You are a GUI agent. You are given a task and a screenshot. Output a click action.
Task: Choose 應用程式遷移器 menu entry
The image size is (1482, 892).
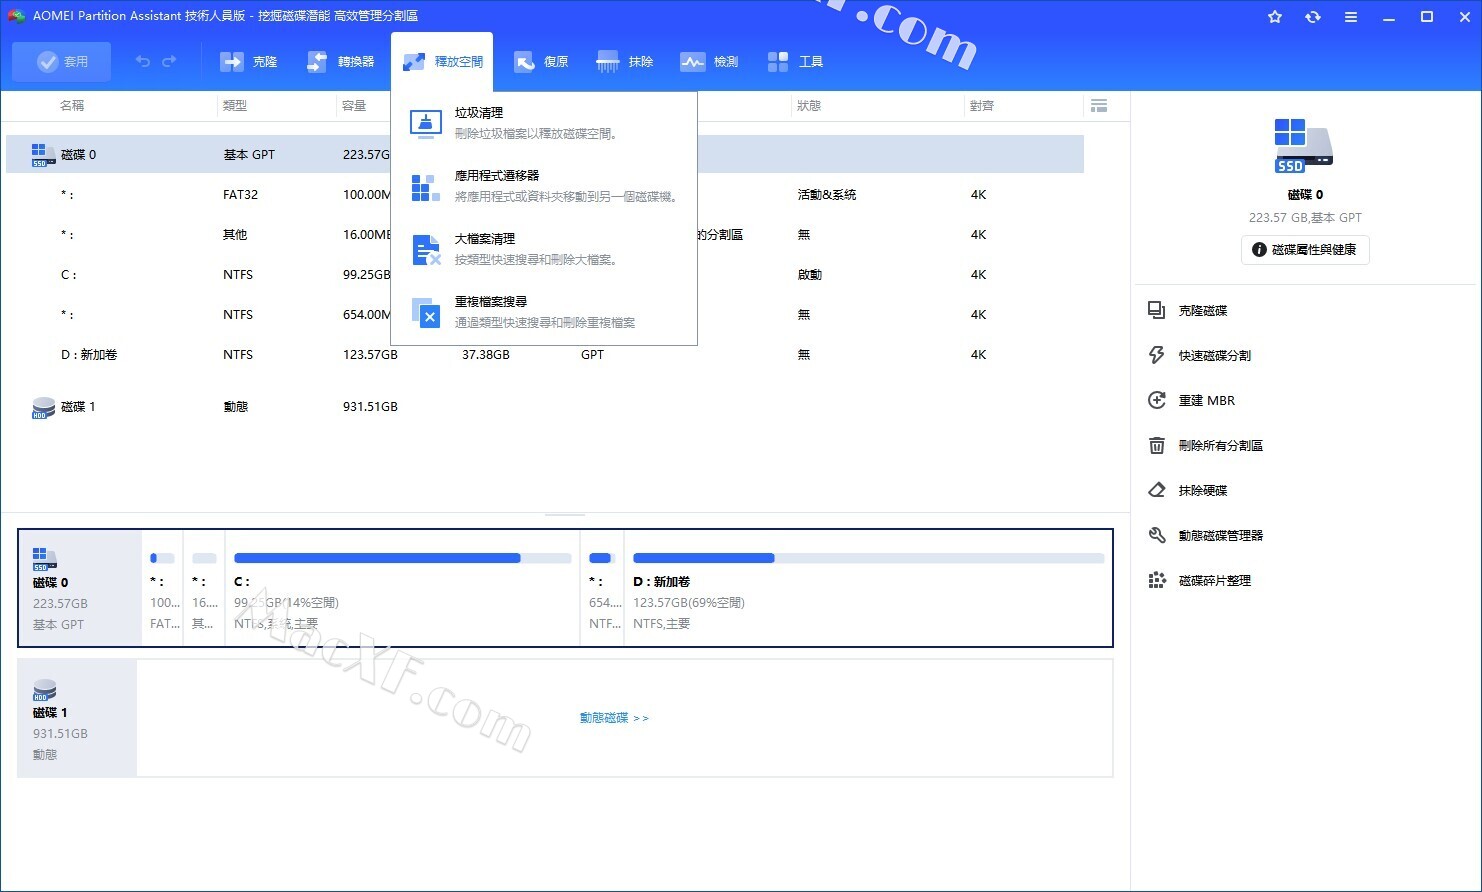(497, 176)
